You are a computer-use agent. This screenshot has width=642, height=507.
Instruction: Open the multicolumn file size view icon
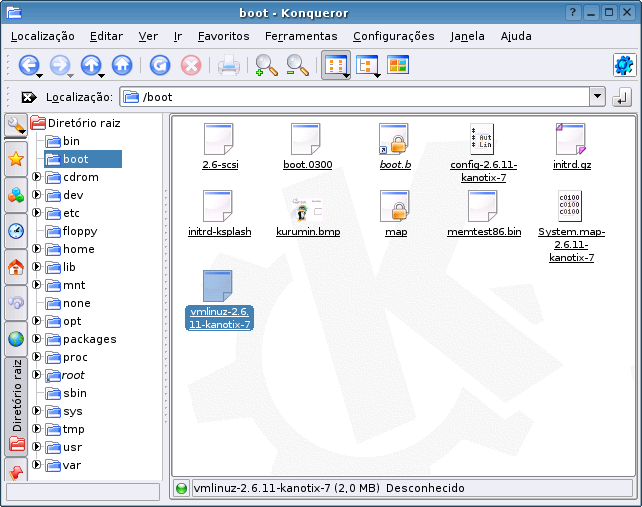tap(398, 65)
